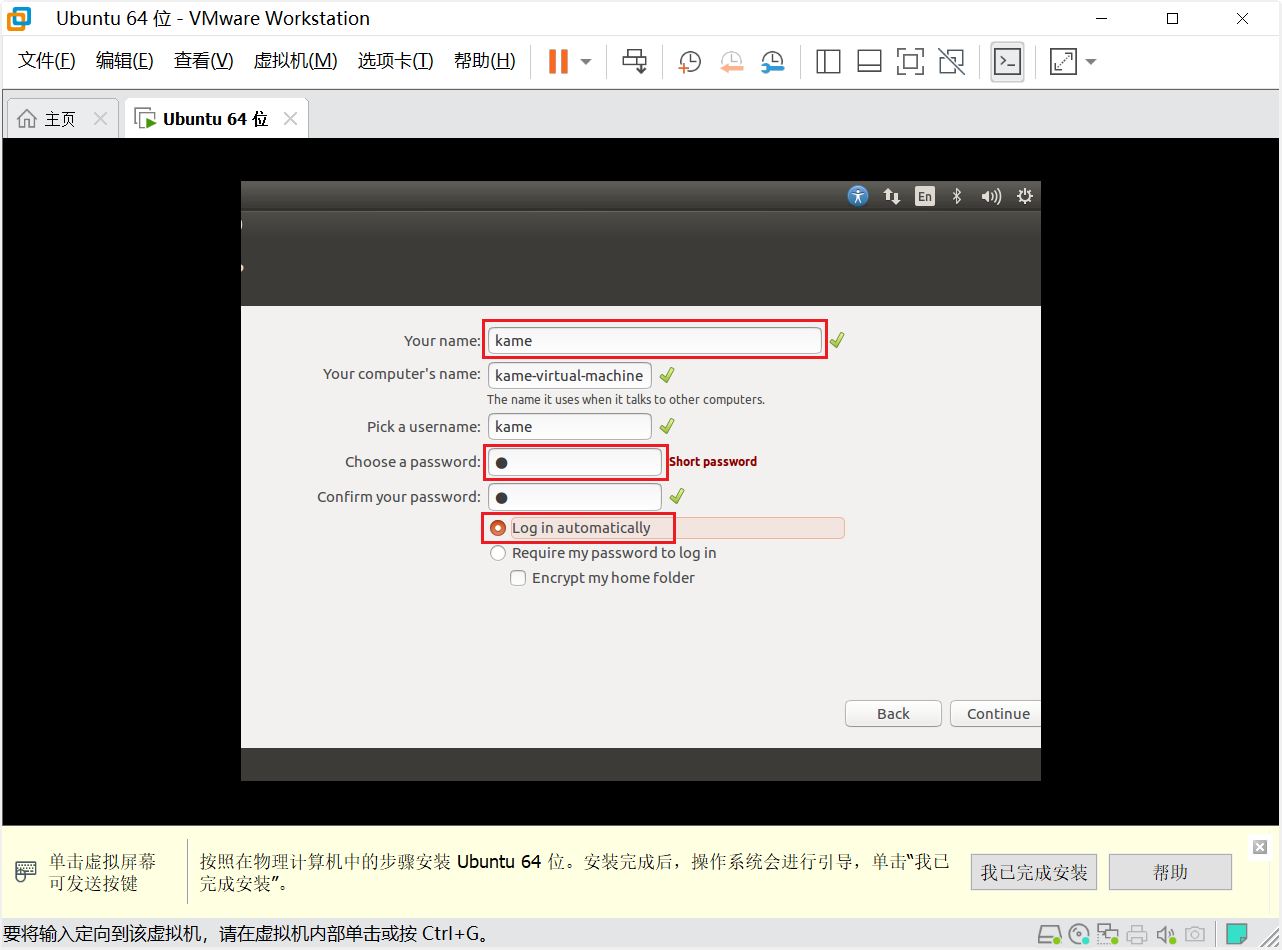Open the En keyboard layout indicator
Image resolution: width=1282 pixels, height=950 pixels.
pyautogui.click(x=925, y=196)
